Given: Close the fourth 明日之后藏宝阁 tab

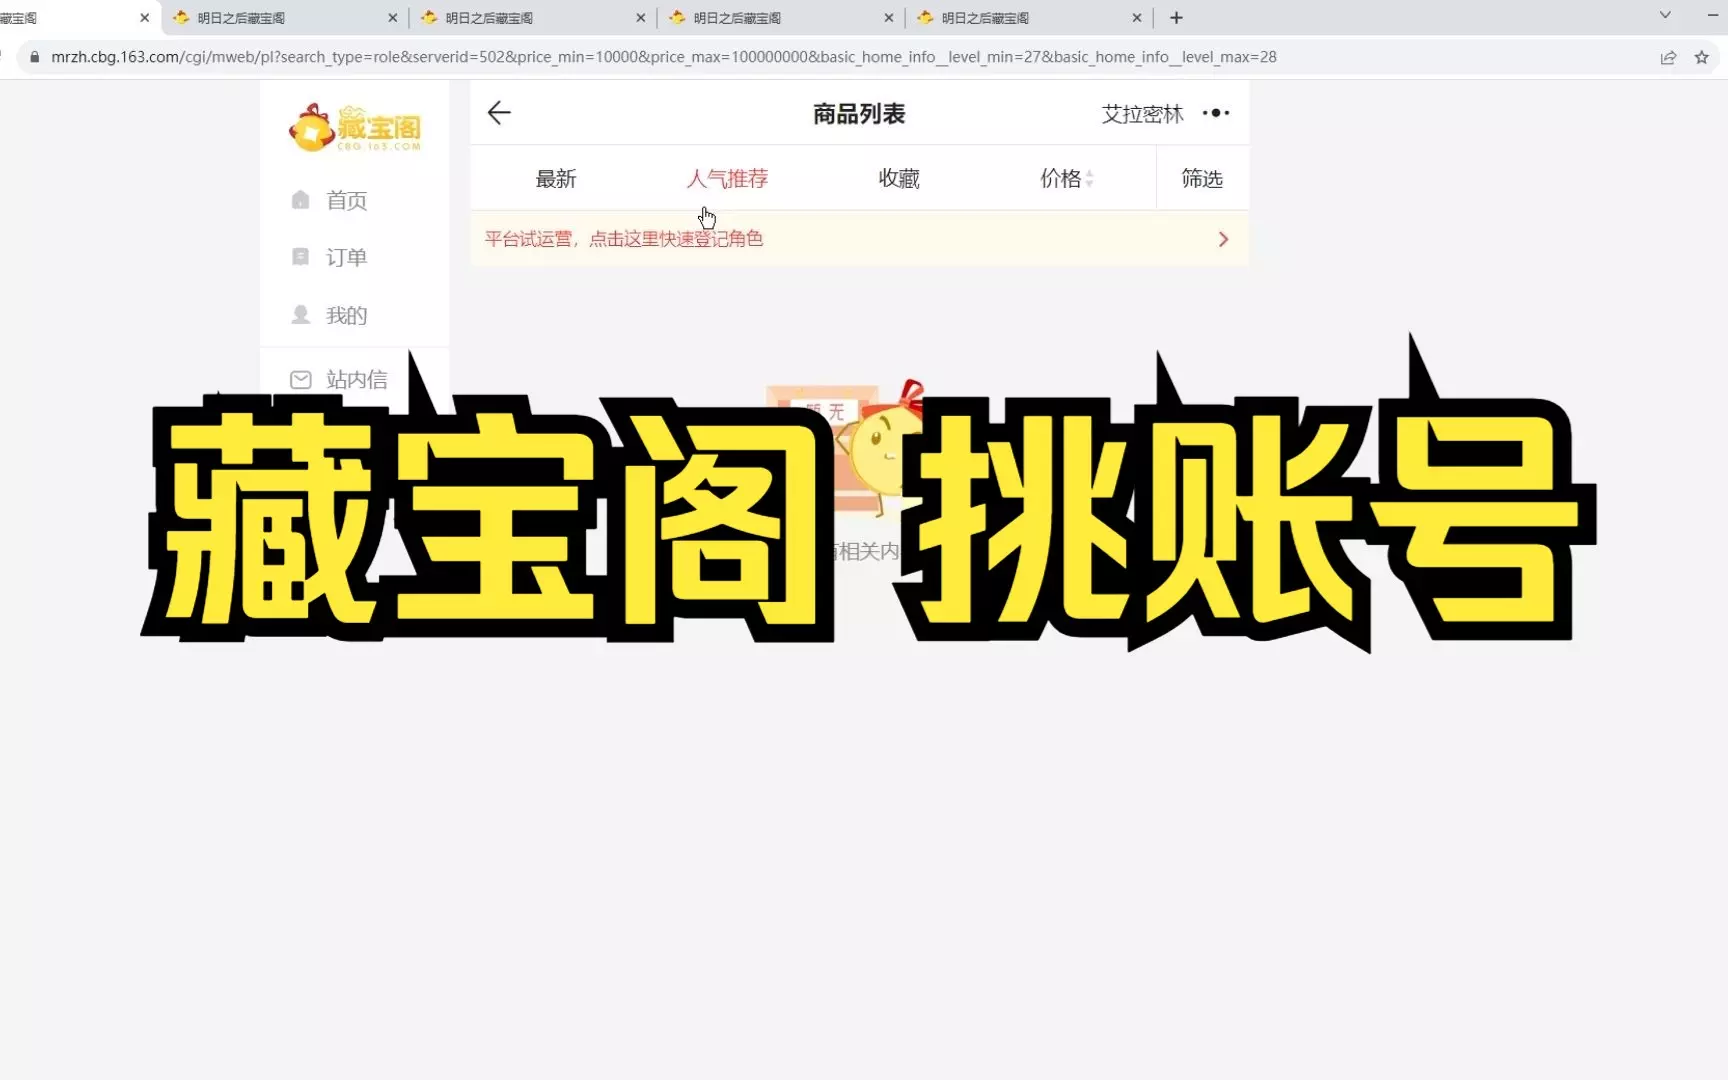Looking at the screenshot, I should 888,18.
